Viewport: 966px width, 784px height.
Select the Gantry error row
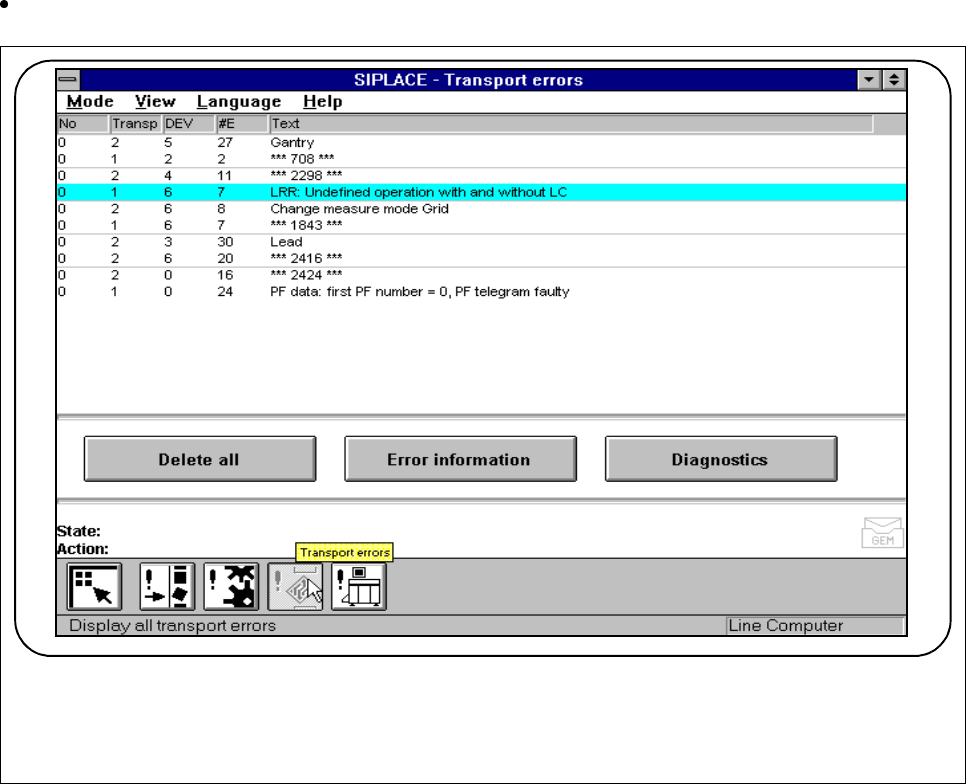(481, 142)
